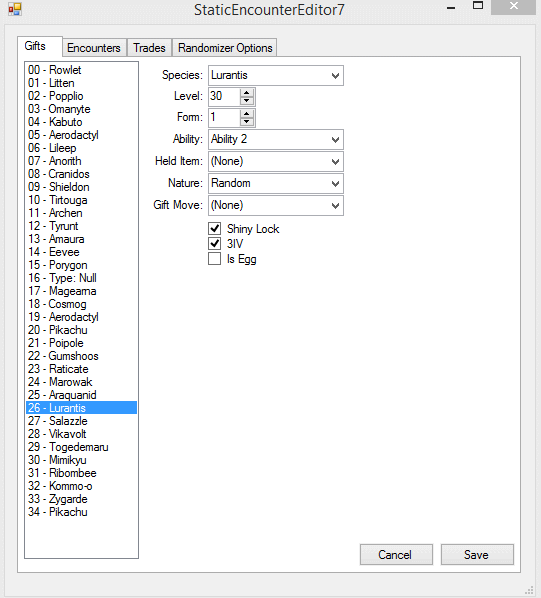541x598 pixels.
Task: Increase Level with the up arrow
Action: point(247,93)
